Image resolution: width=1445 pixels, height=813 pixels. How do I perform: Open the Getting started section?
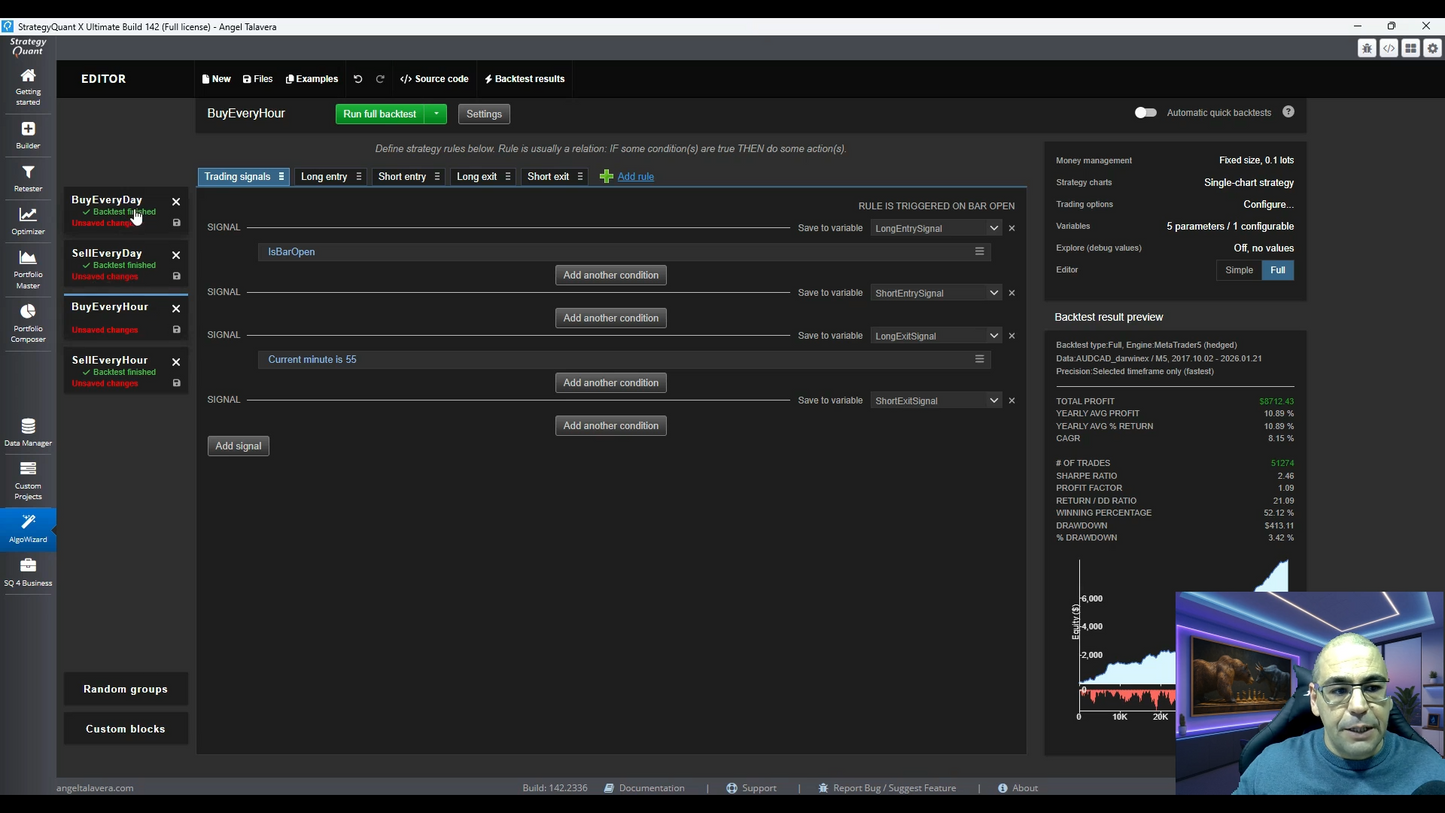(x=28, y=86)
